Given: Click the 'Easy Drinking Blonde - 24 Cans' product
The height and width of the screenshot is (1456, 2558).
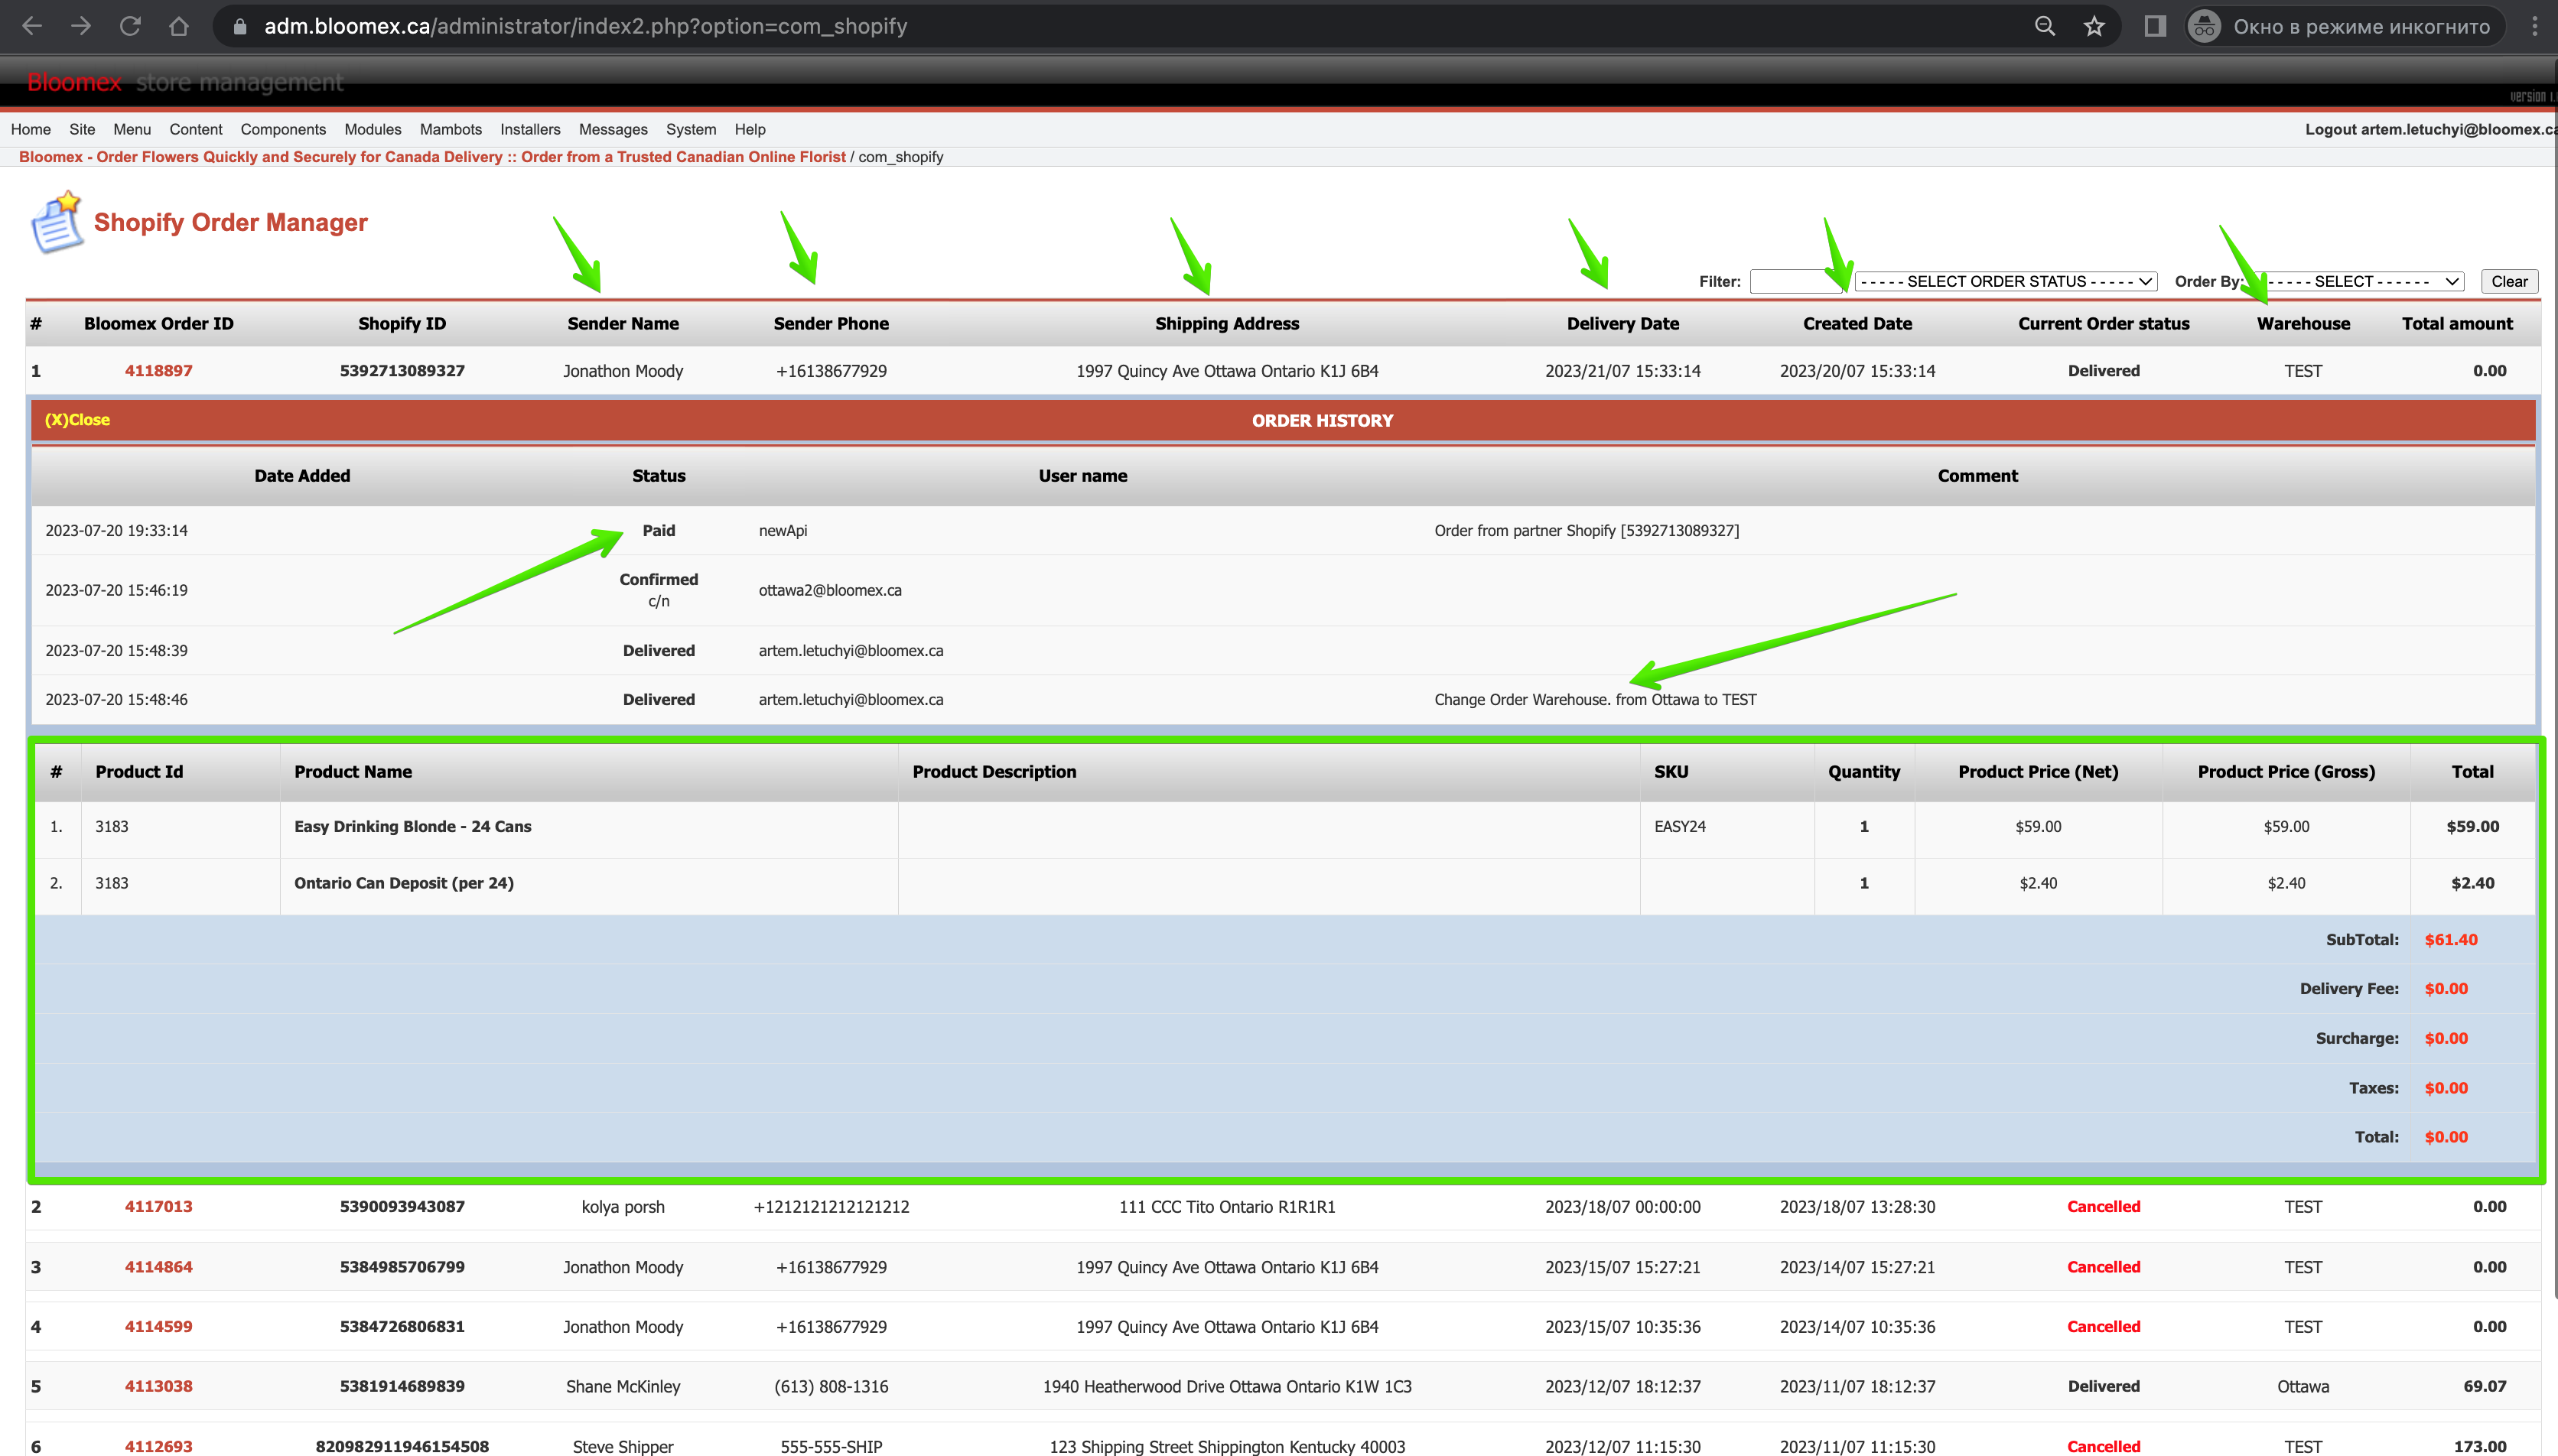Looking at the screenshot, I should [413, 827].
